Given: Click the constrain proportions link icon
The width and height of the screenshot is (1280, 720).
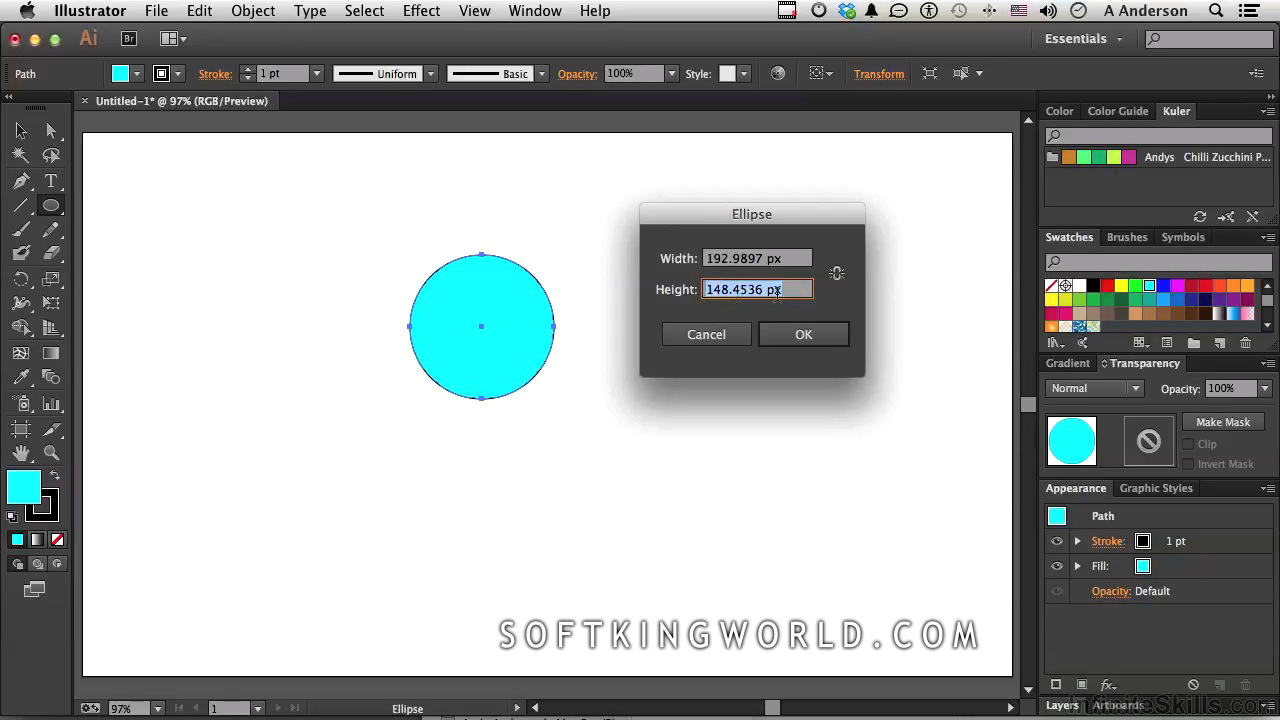Looking at the screenshot, I should pos(837,273).
